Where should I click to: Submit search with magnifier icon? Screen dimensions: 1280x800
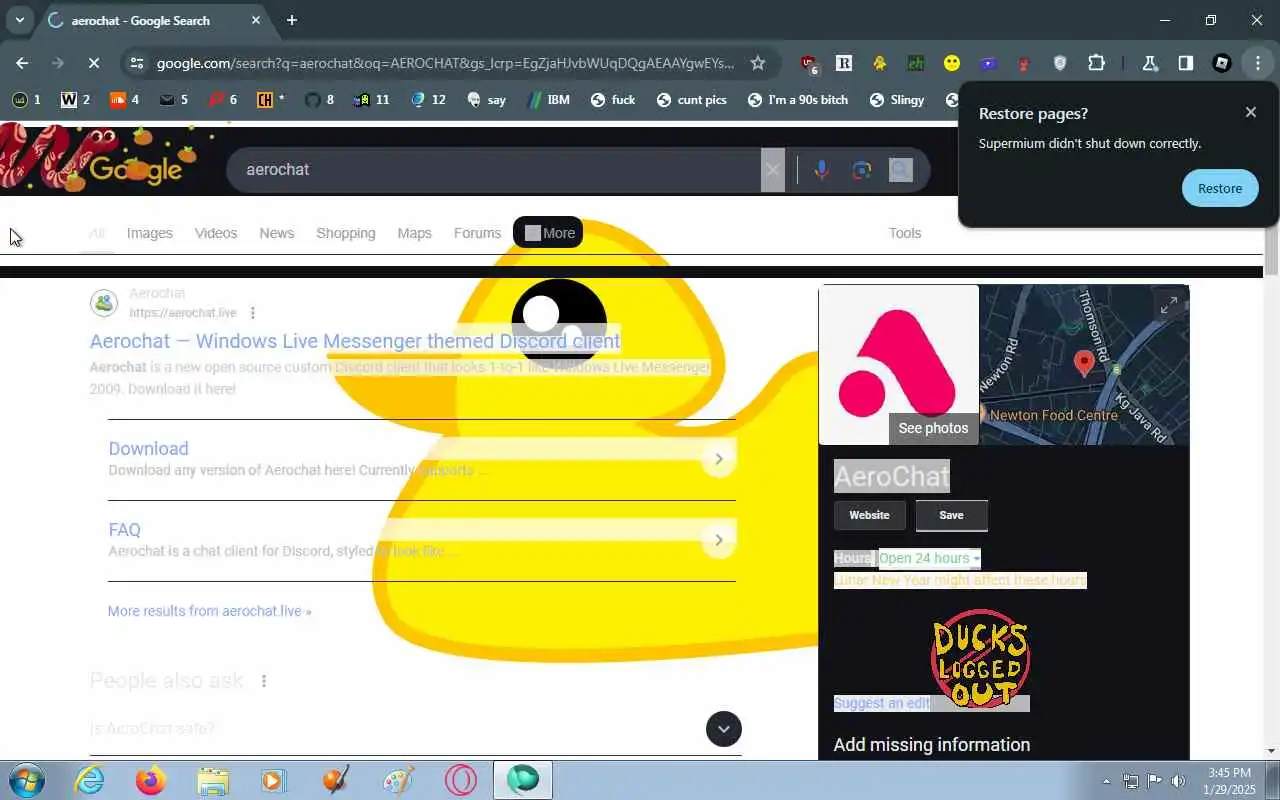901,170
